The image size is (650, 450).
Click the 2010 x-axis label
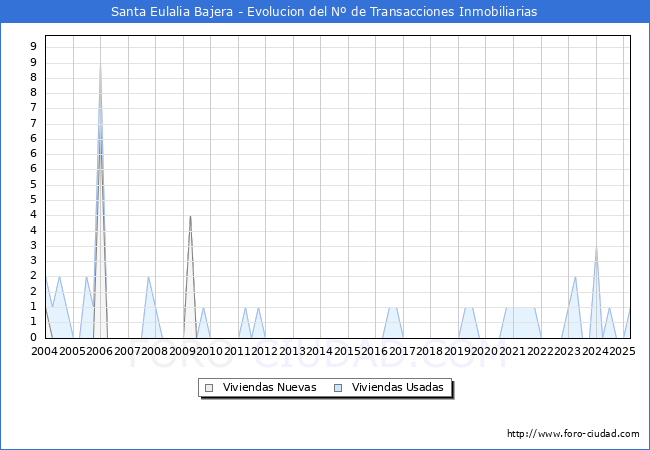(209, 351)
